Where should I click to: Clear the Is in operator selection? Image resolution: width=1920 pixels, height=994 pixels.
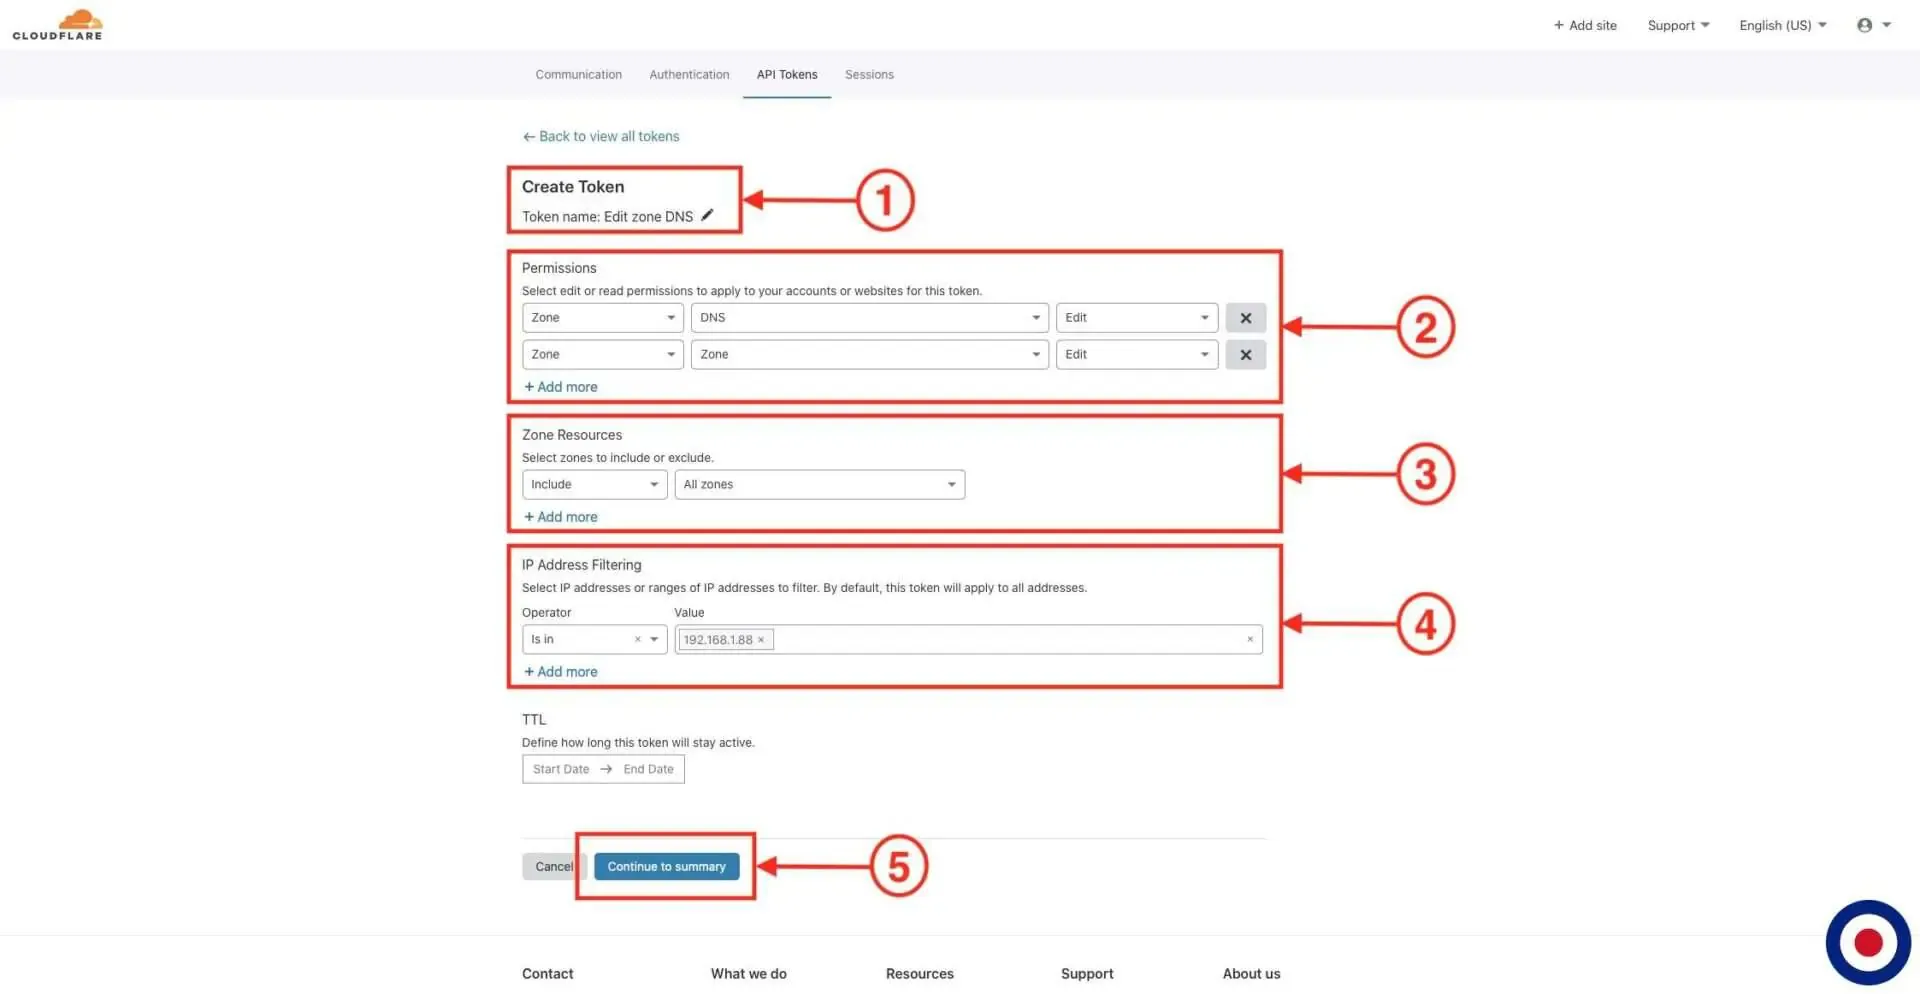tap(637, 640)
